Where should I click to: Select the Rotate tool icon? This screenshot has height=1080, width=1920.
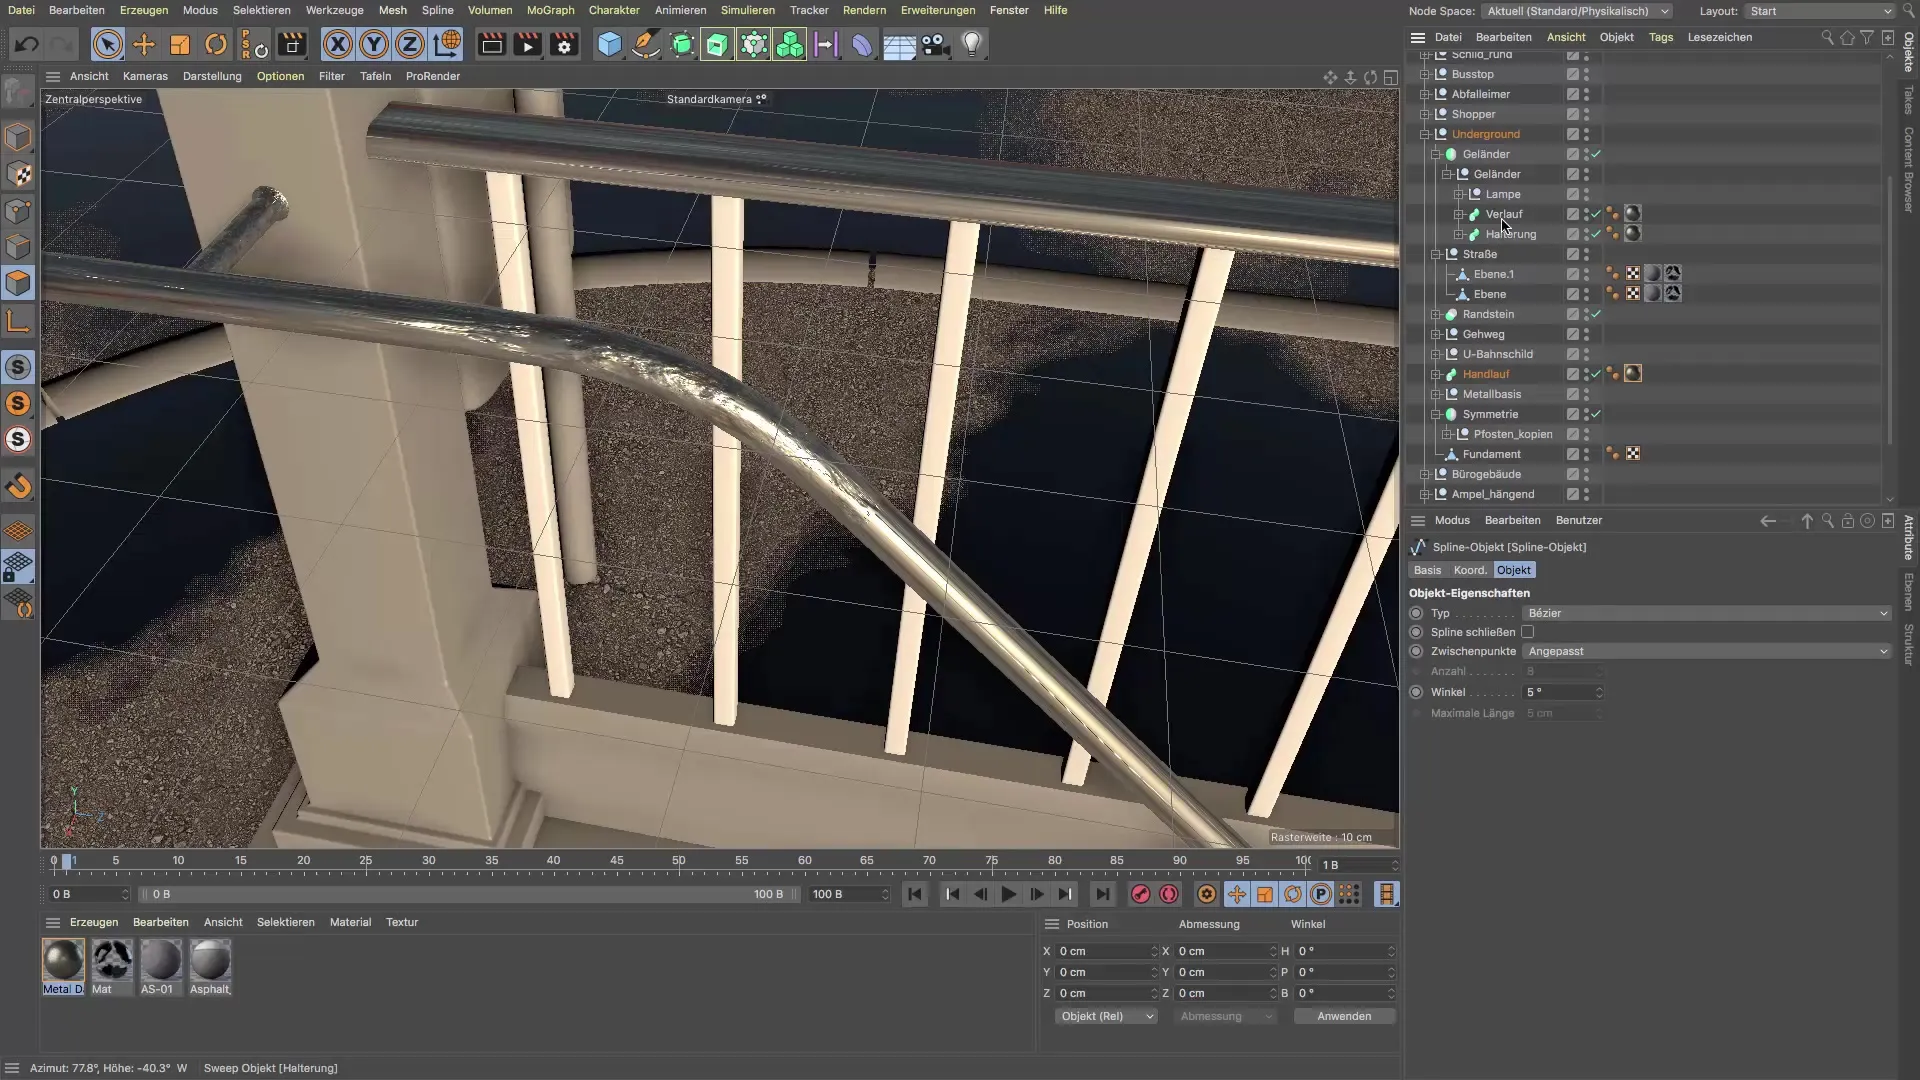coord(216,44)
